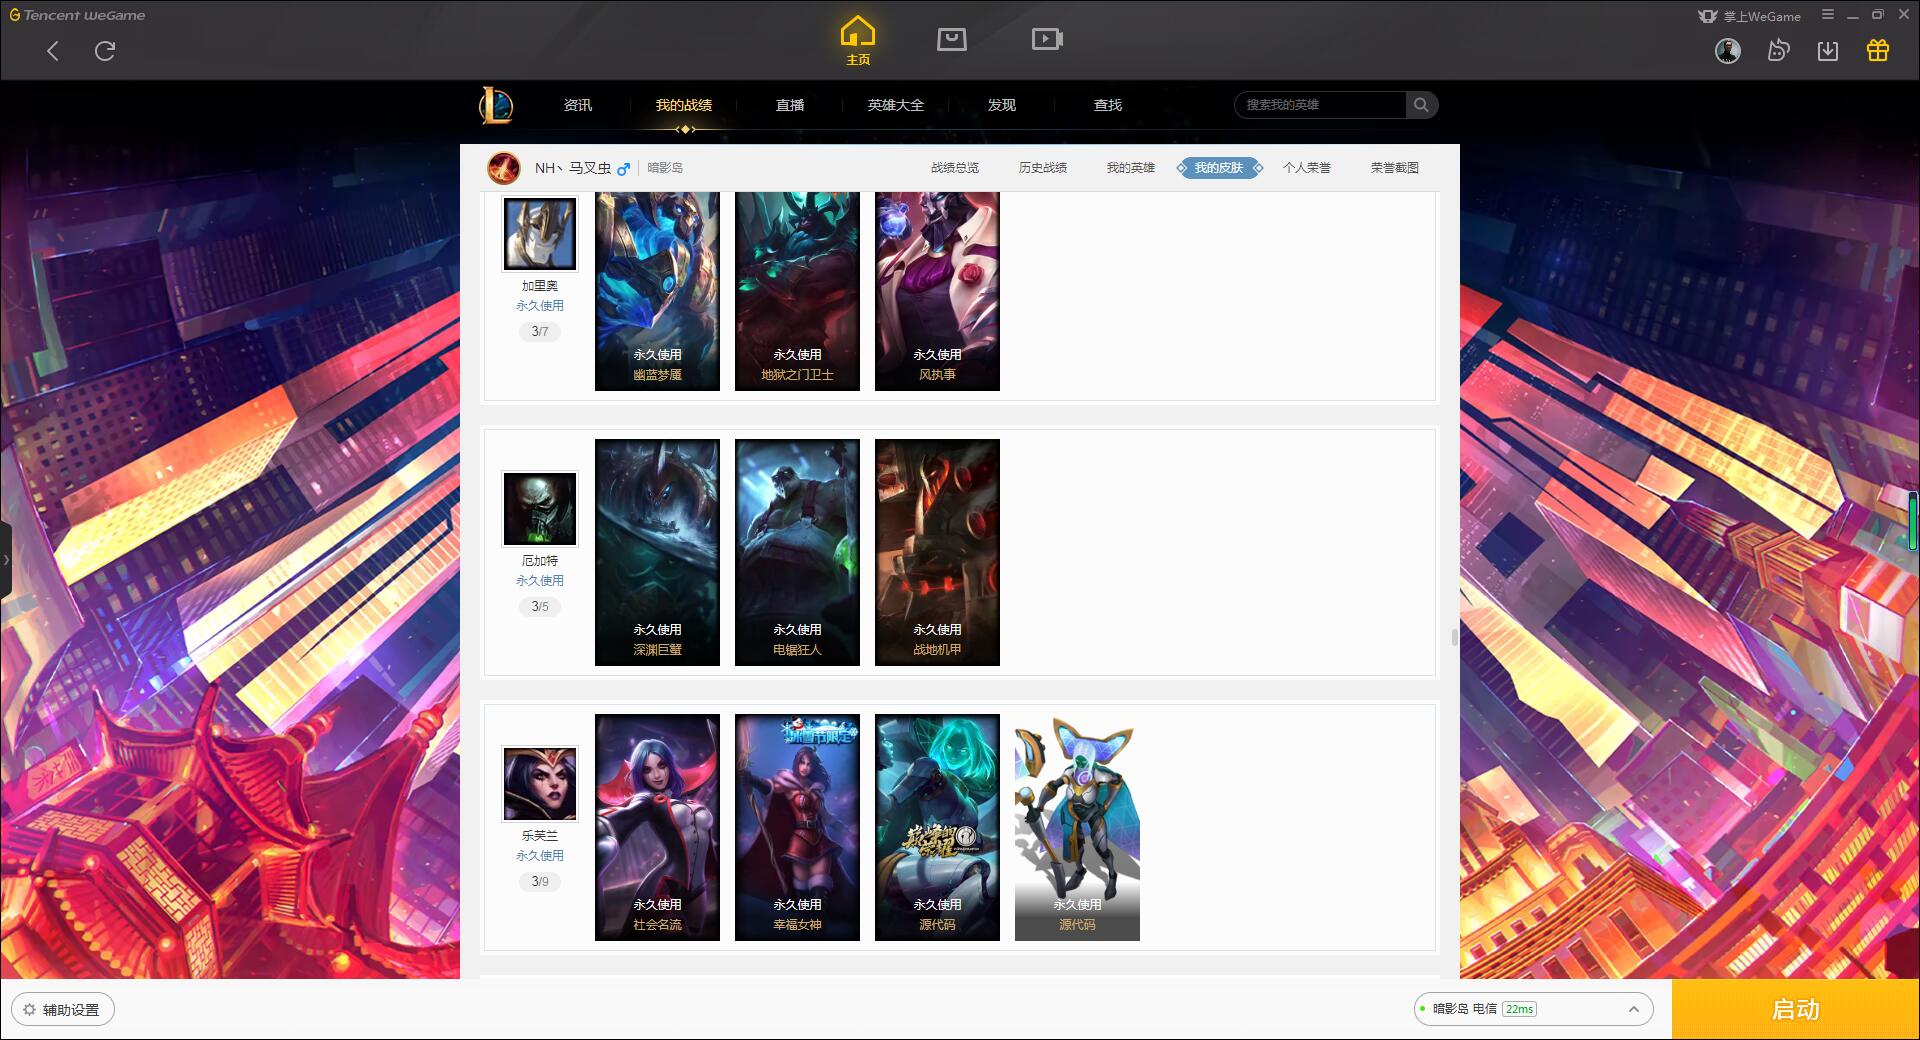Select the 我的皮肤 sub-tab

coord(1219,168)
